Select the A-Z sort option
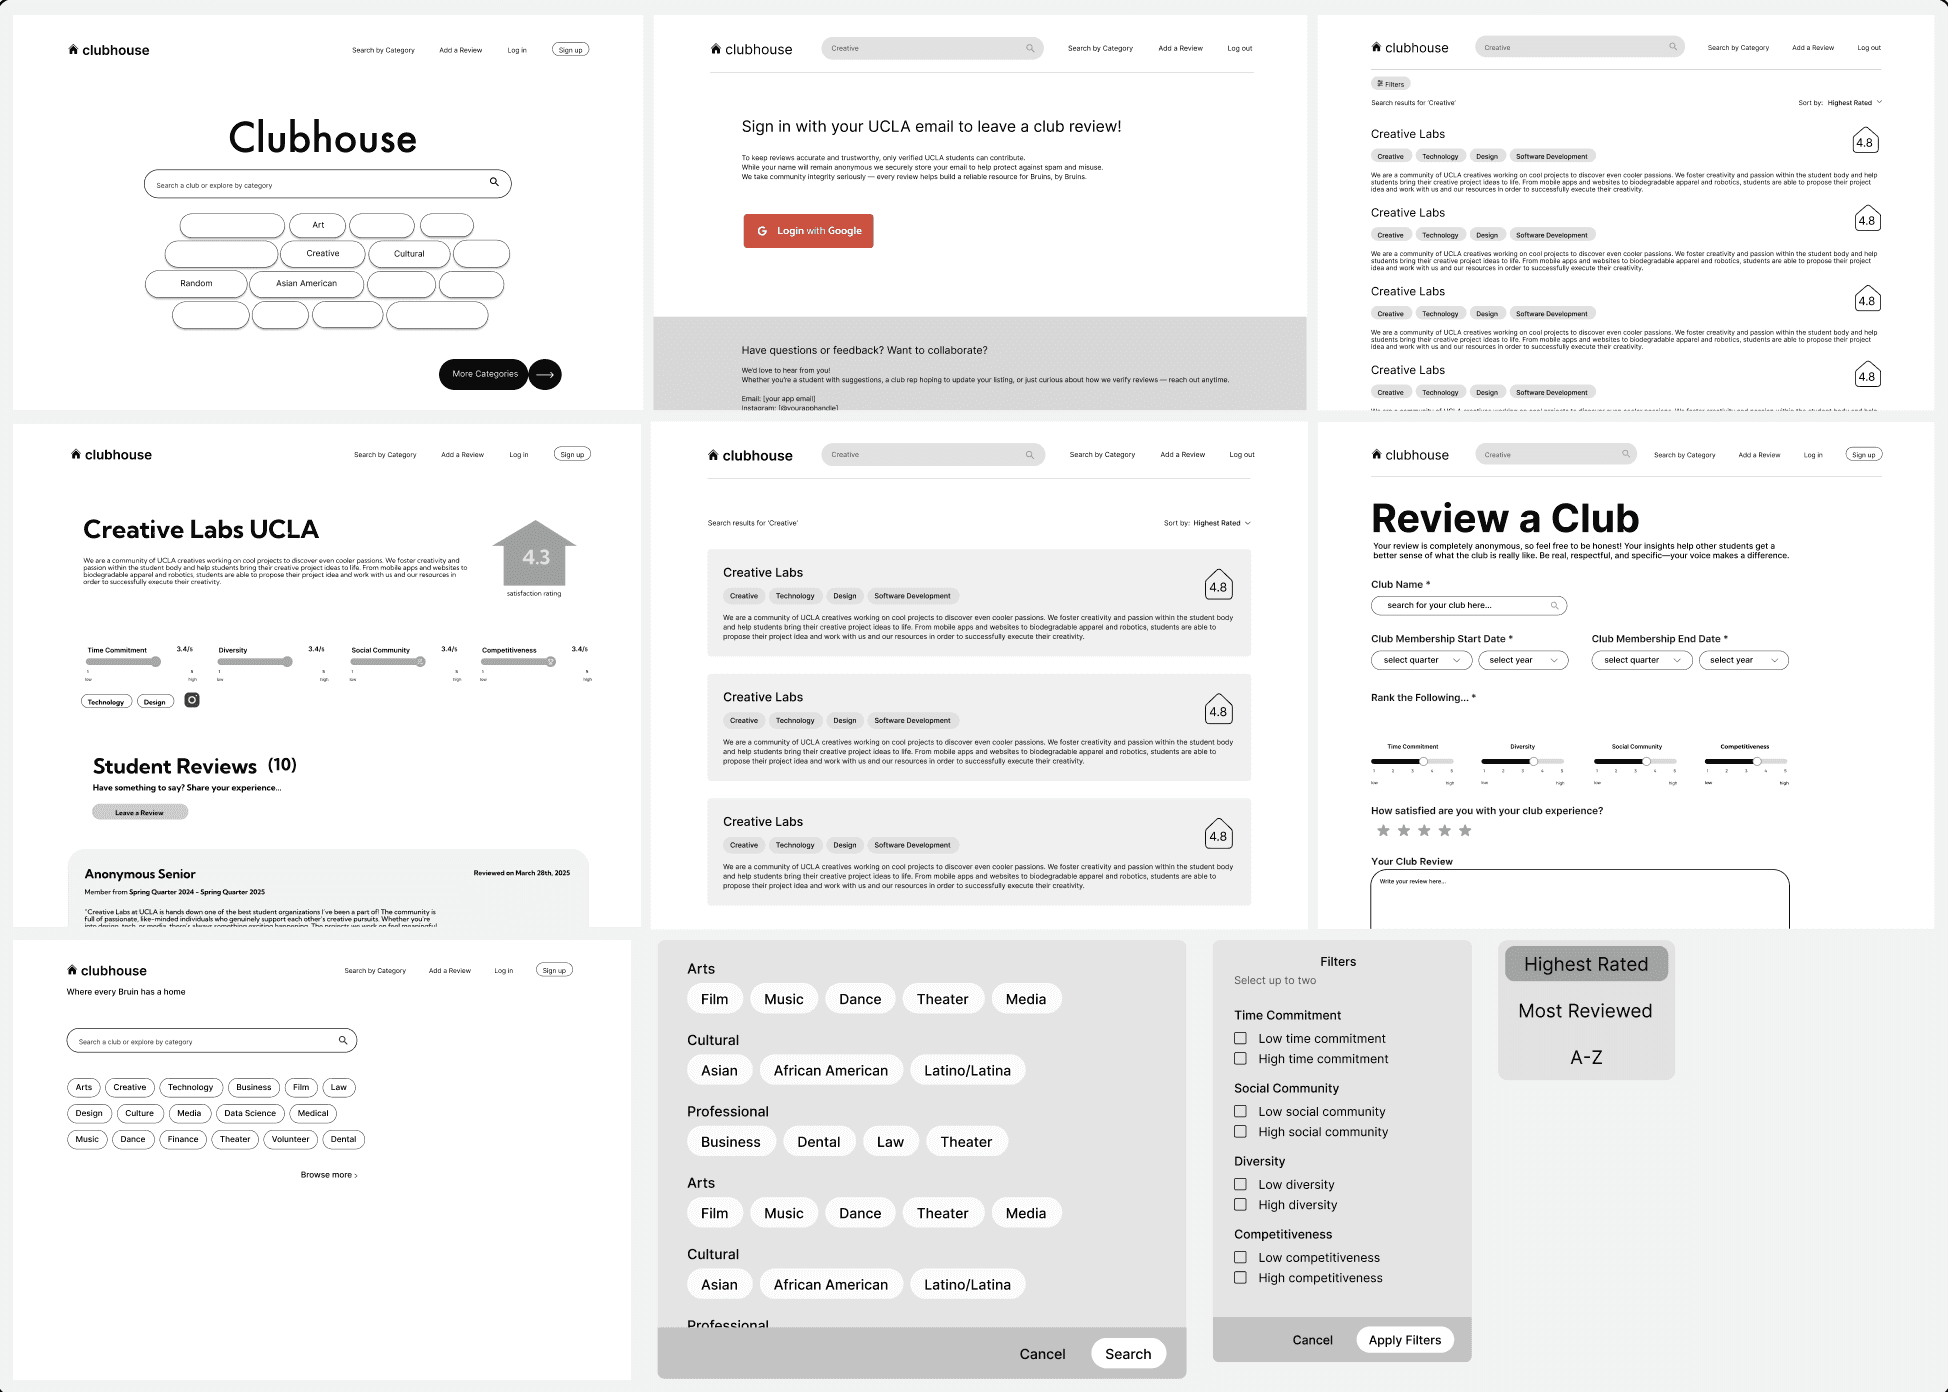The image size is (1948, 1392). (1585, 1057)
